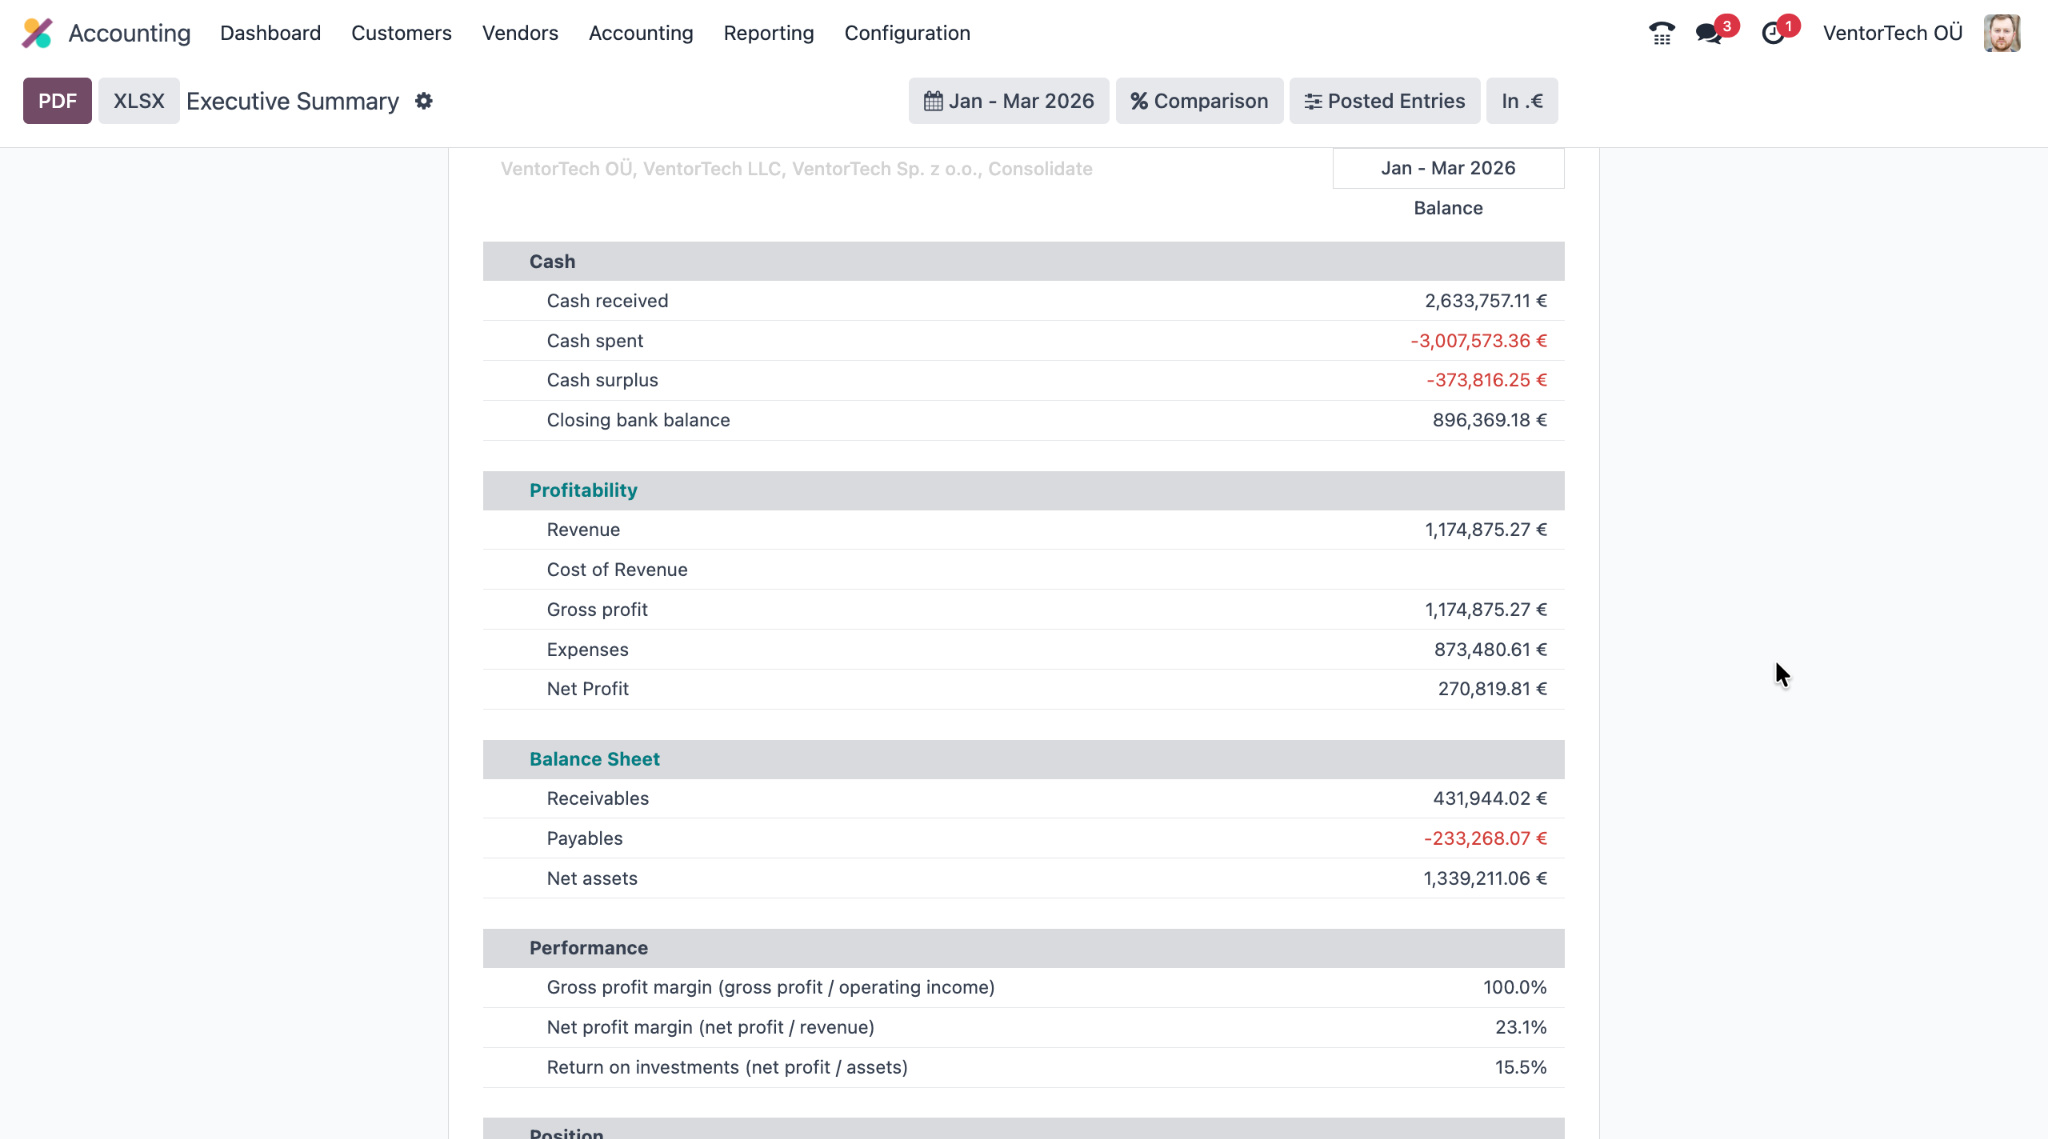2048x1139 pixels.
Task: Click Cash surplus value -373,816.25 €
Action: [x=1486, y=380]
